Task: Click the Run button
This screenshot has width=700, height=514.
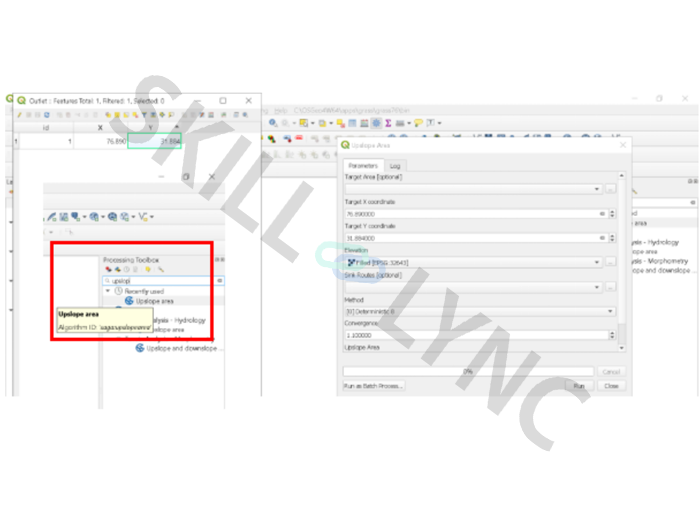Action: tap(579, 386)
